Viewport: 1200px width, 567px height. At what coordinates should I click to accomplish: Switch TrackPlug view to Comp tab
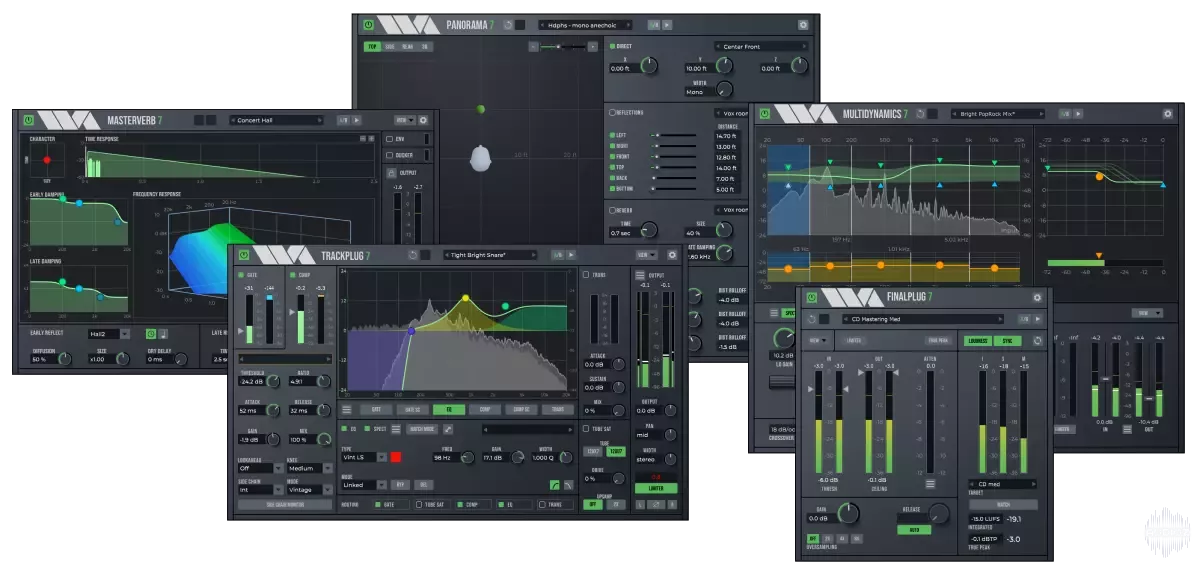tap(485, 409)
